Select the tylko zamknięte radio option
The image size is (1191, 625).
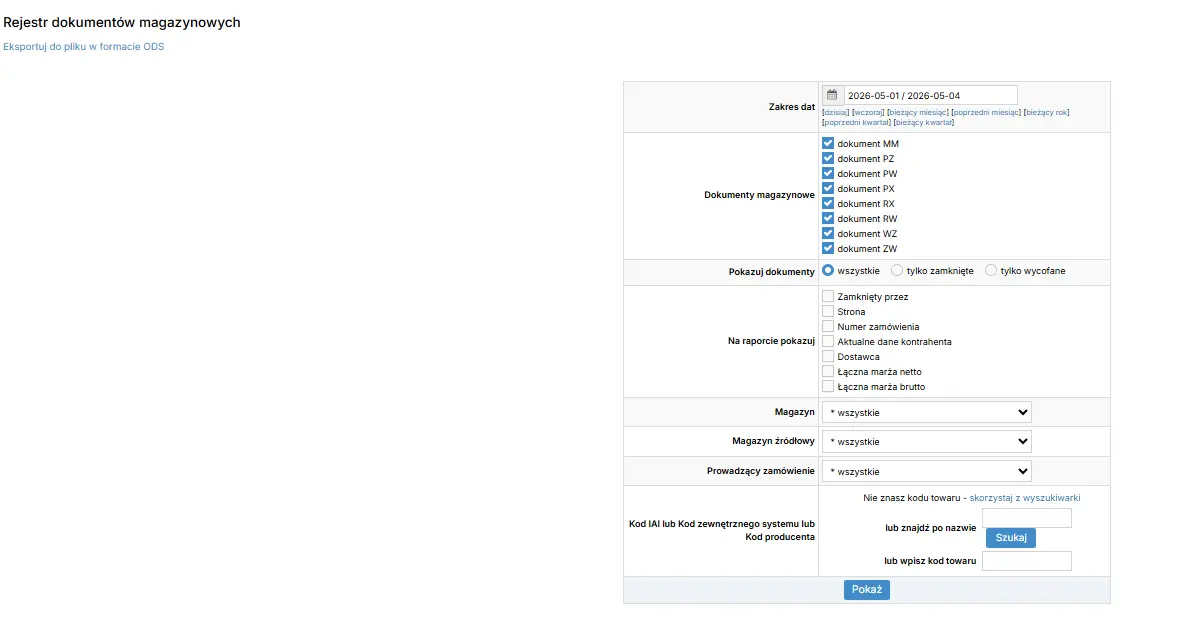(897, 270)
